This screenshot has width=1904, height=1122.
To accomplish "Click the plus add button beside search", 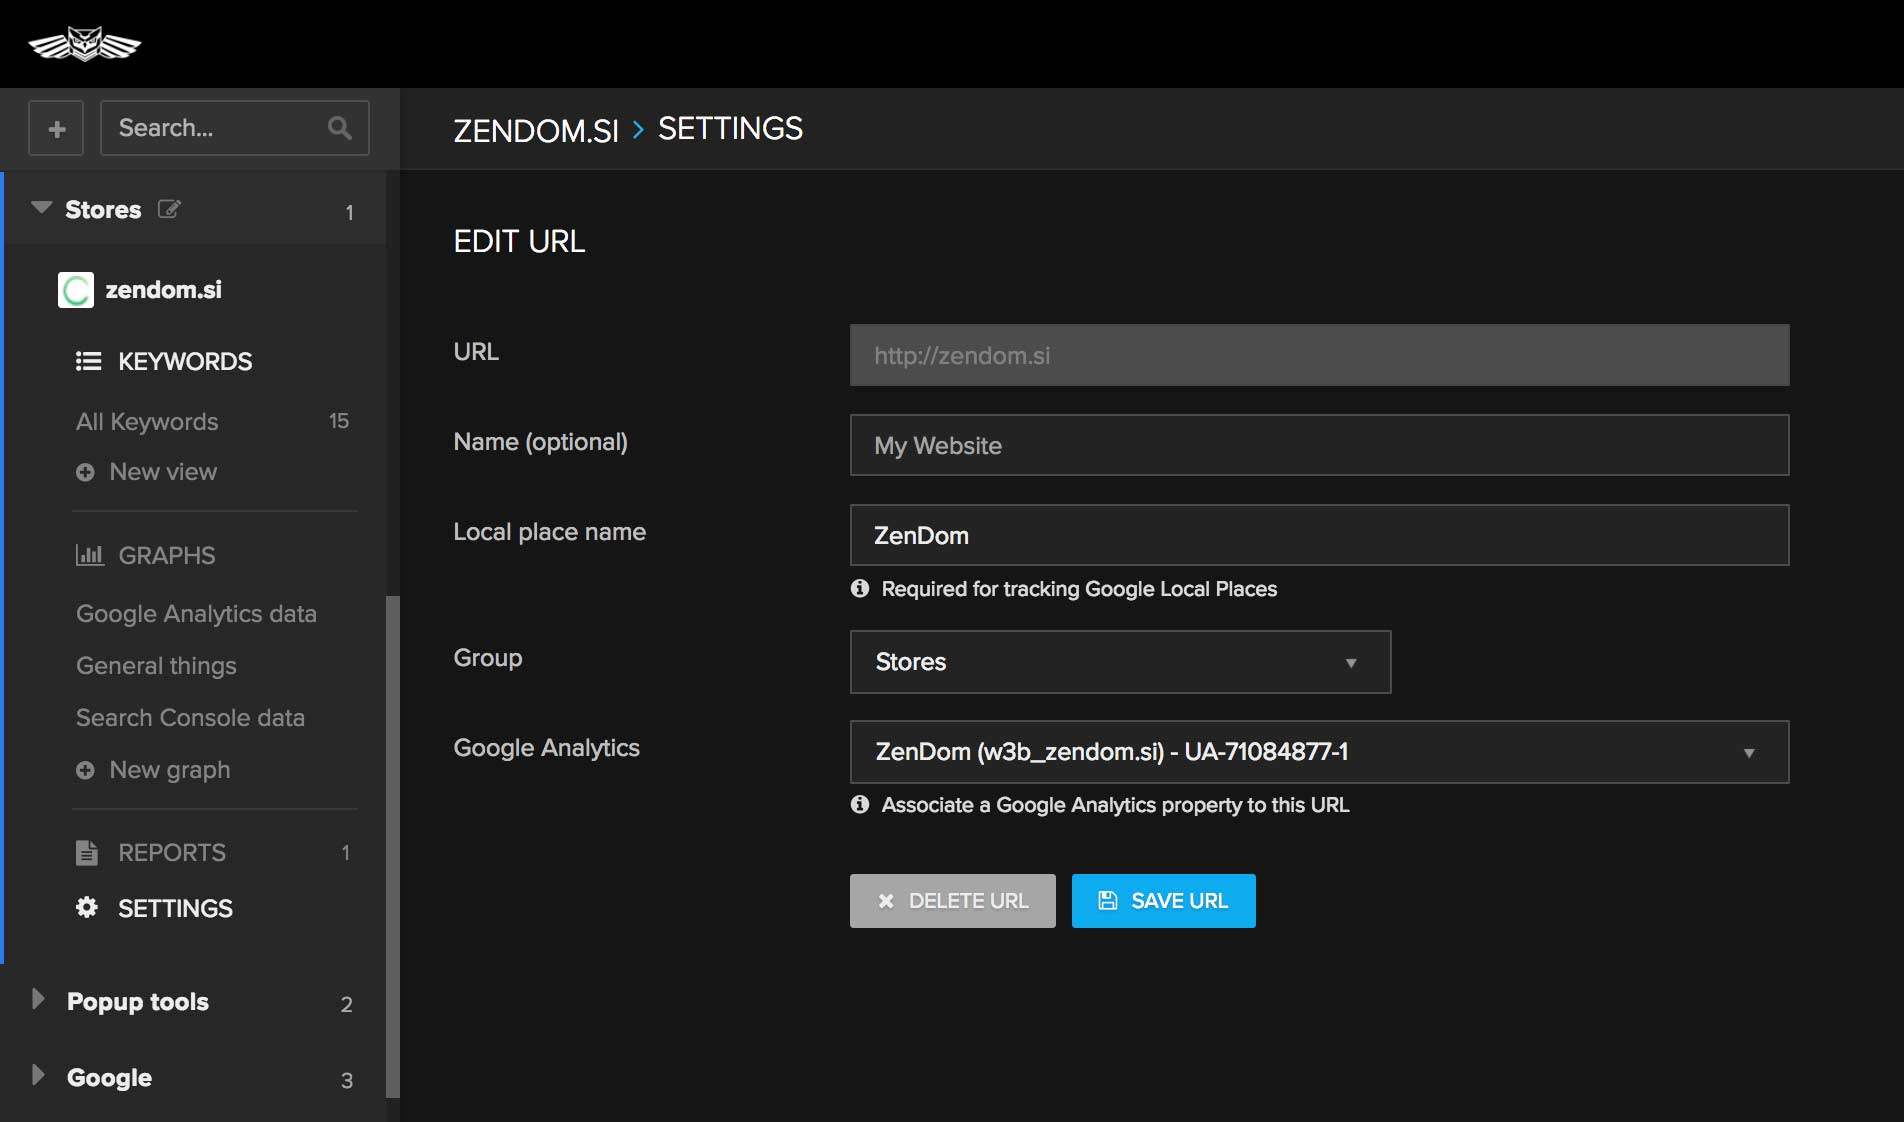I will tap(56, 128).
